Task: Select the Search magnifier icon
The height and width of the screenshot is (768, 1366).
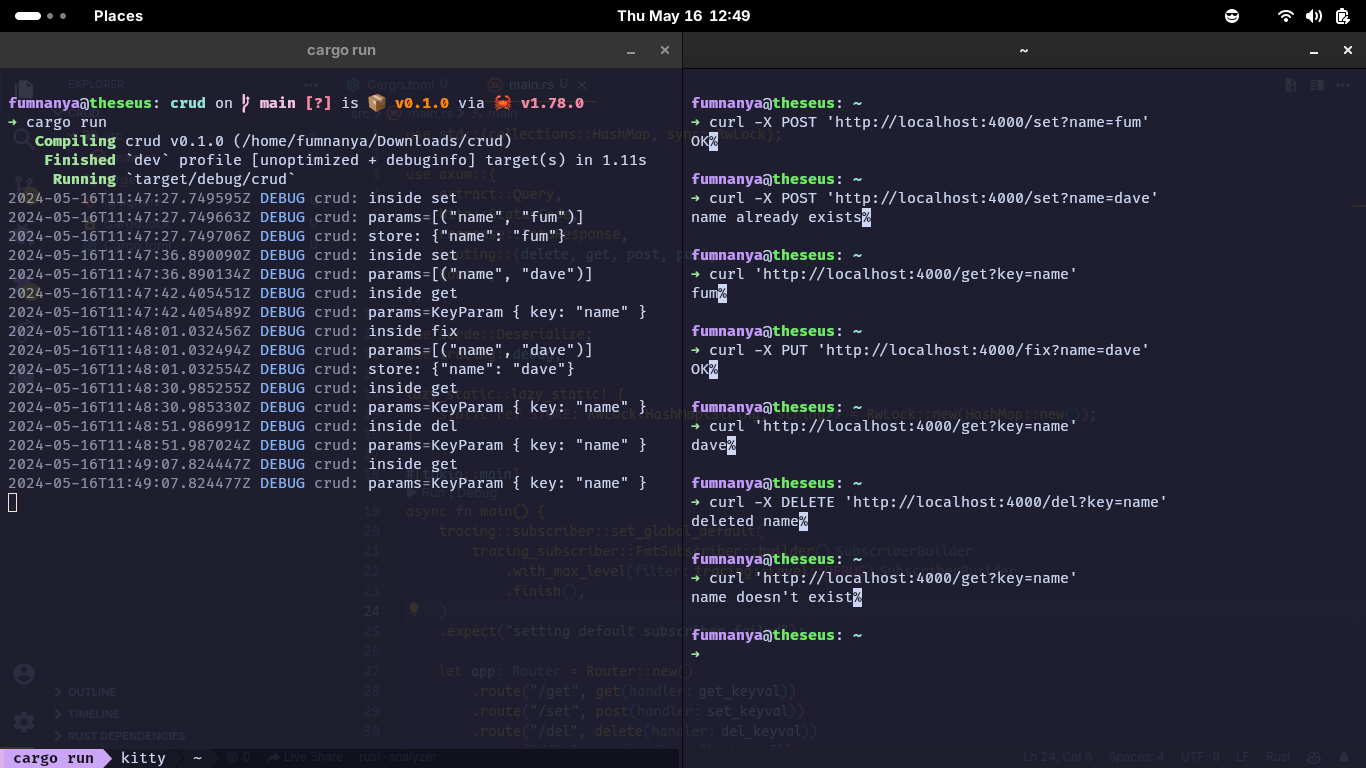Action: (23, 140)
